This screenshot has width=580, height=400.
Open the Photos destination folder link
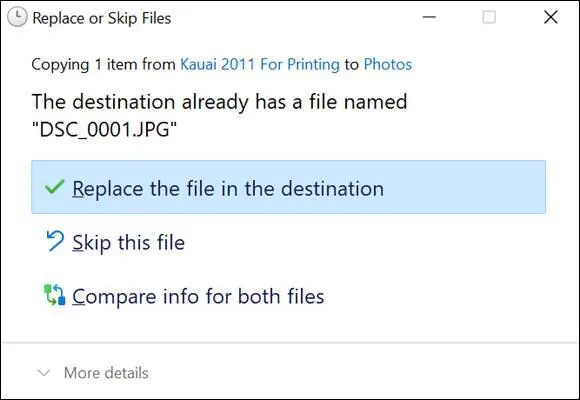point(388,64)
